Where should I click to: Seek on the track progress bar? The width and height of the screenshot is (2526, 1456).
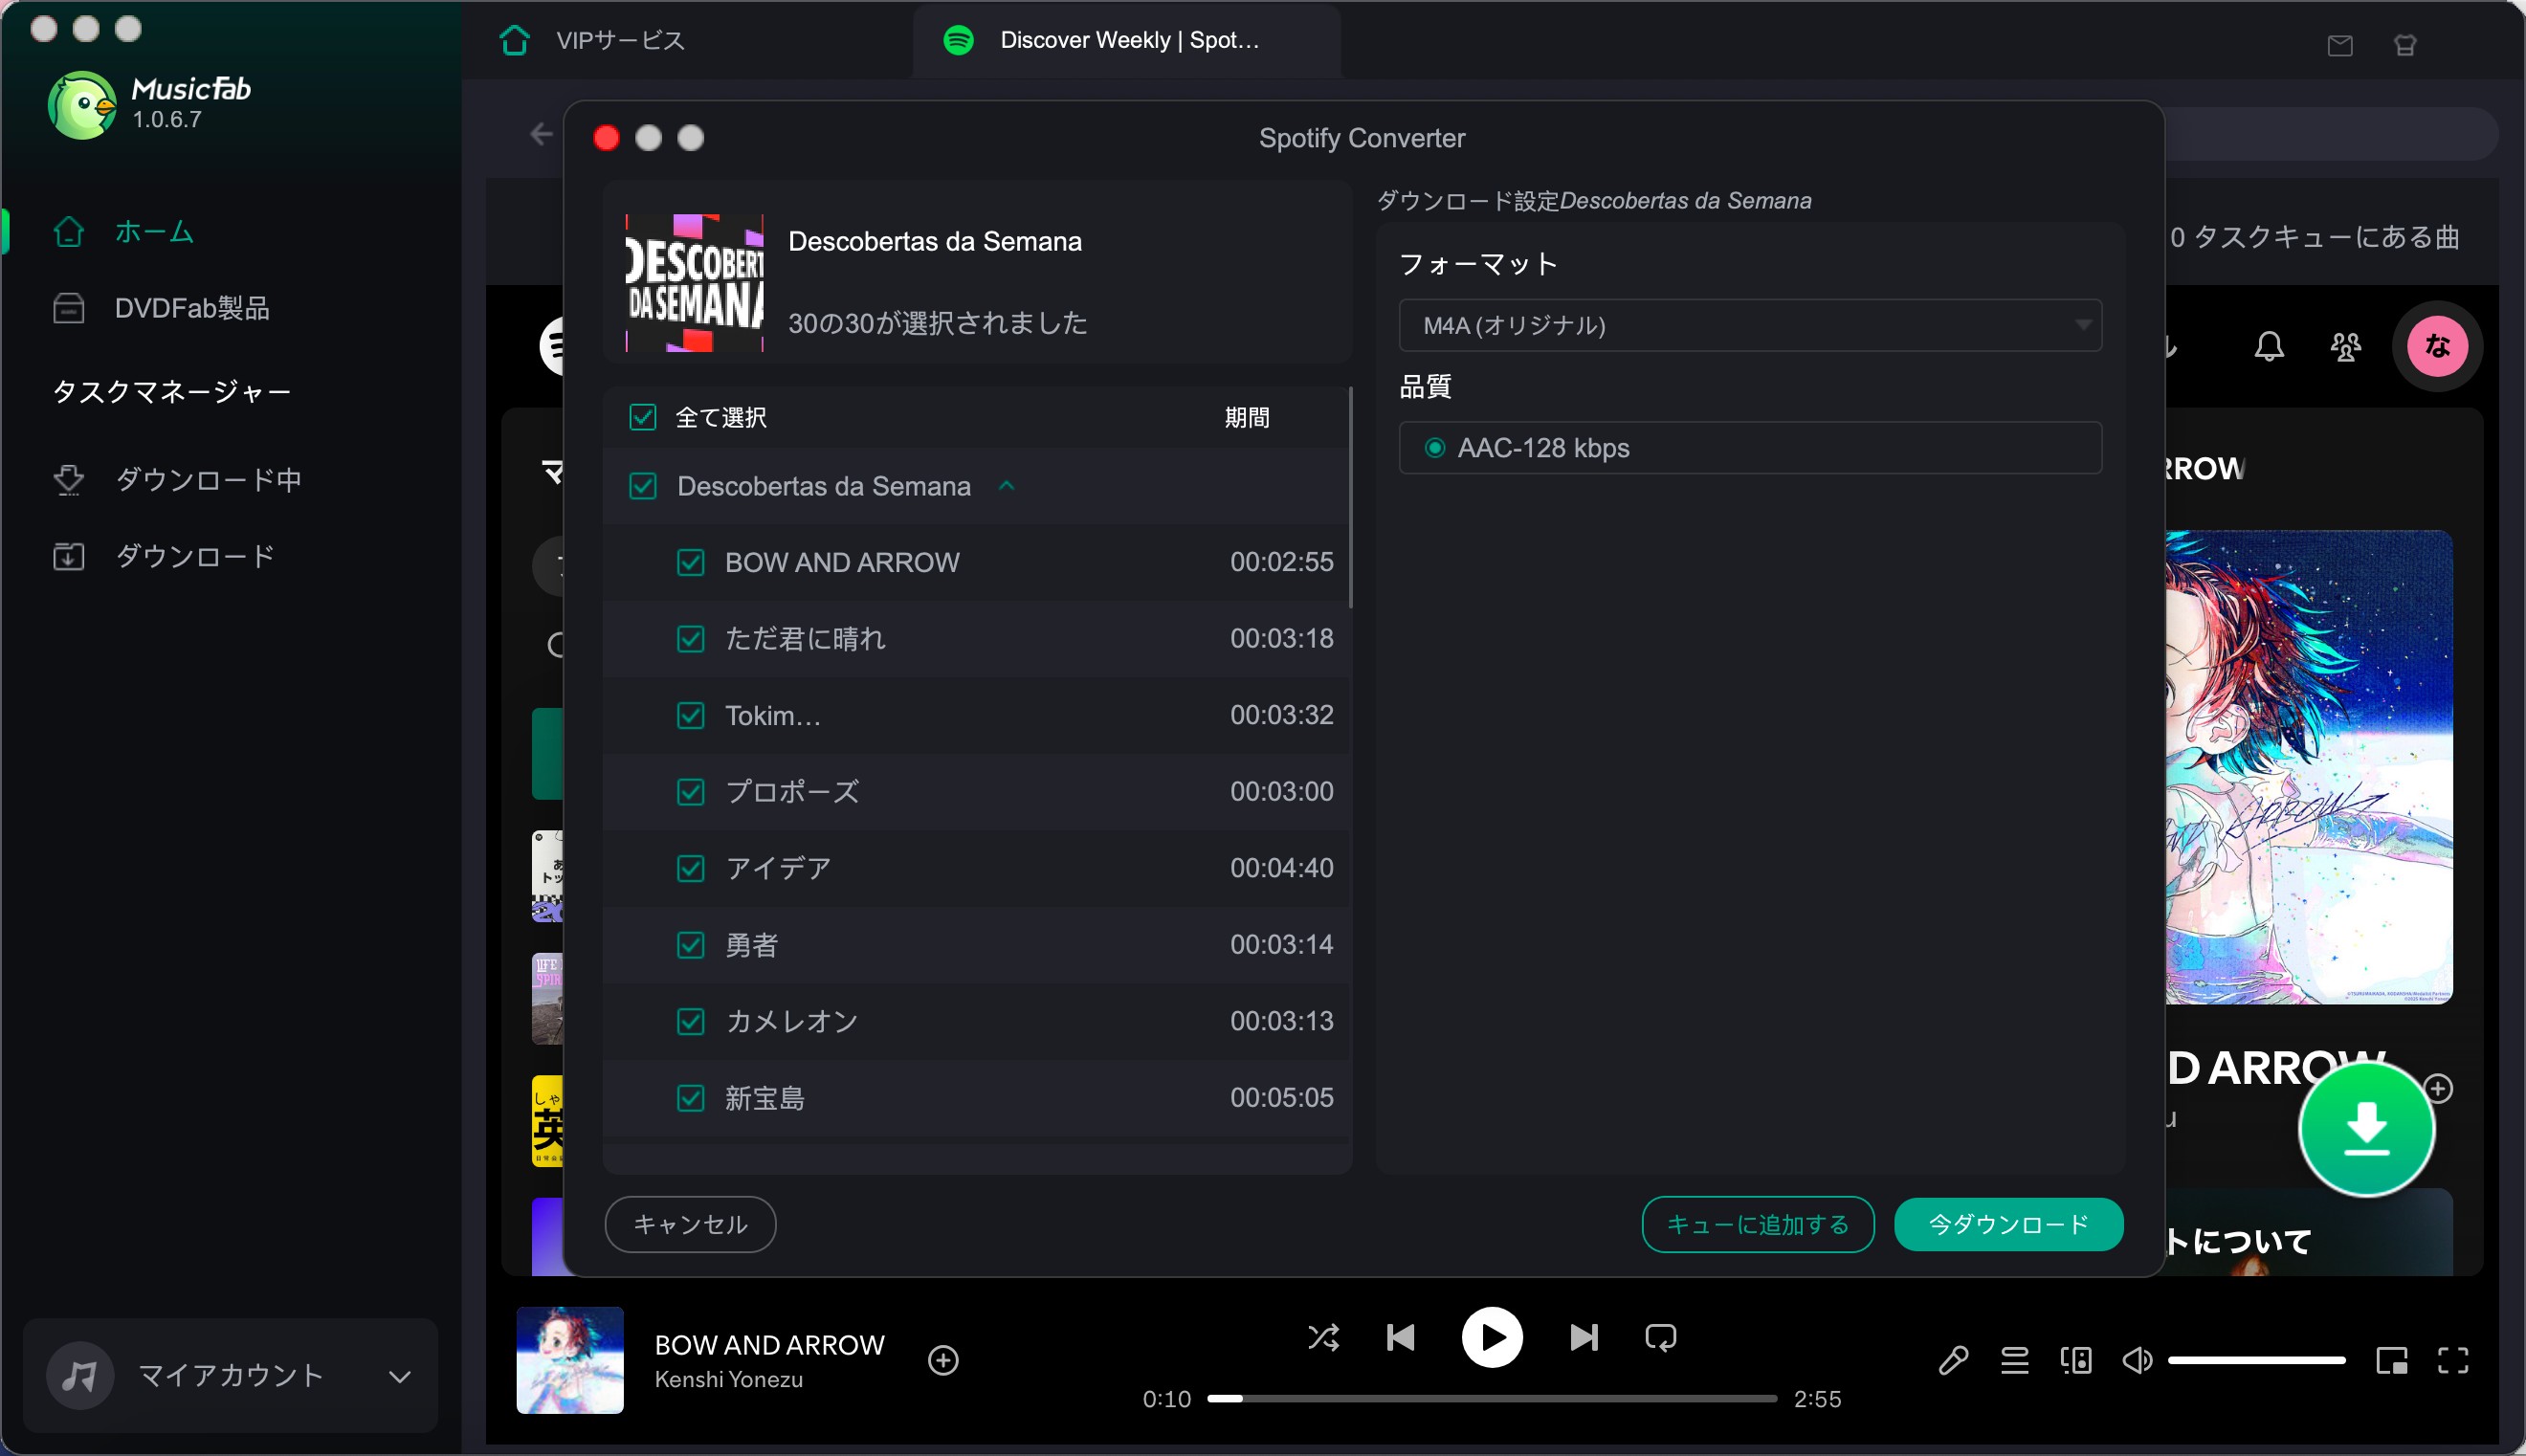tap(1492, 1398)
